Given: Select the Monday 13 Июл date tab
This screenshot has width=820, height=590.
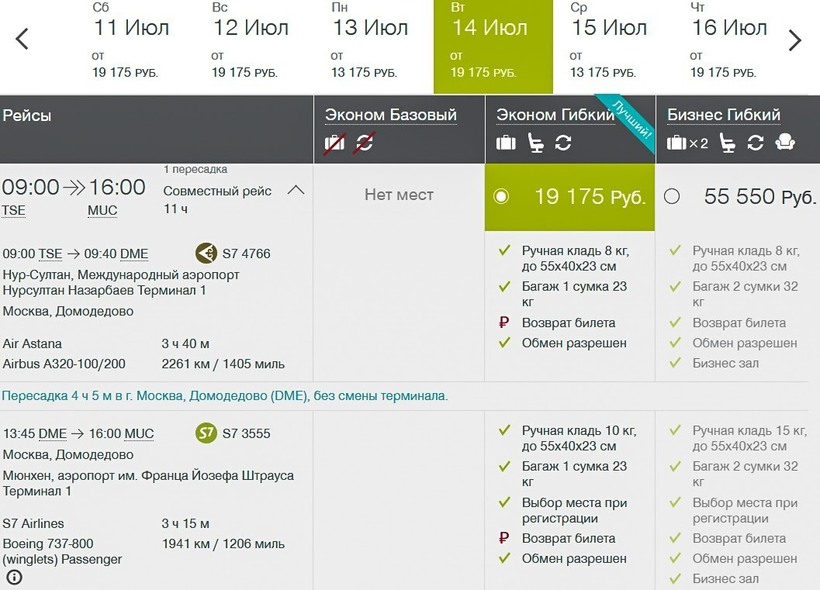Looking at the screenshot, I should [x=372, y=45].
